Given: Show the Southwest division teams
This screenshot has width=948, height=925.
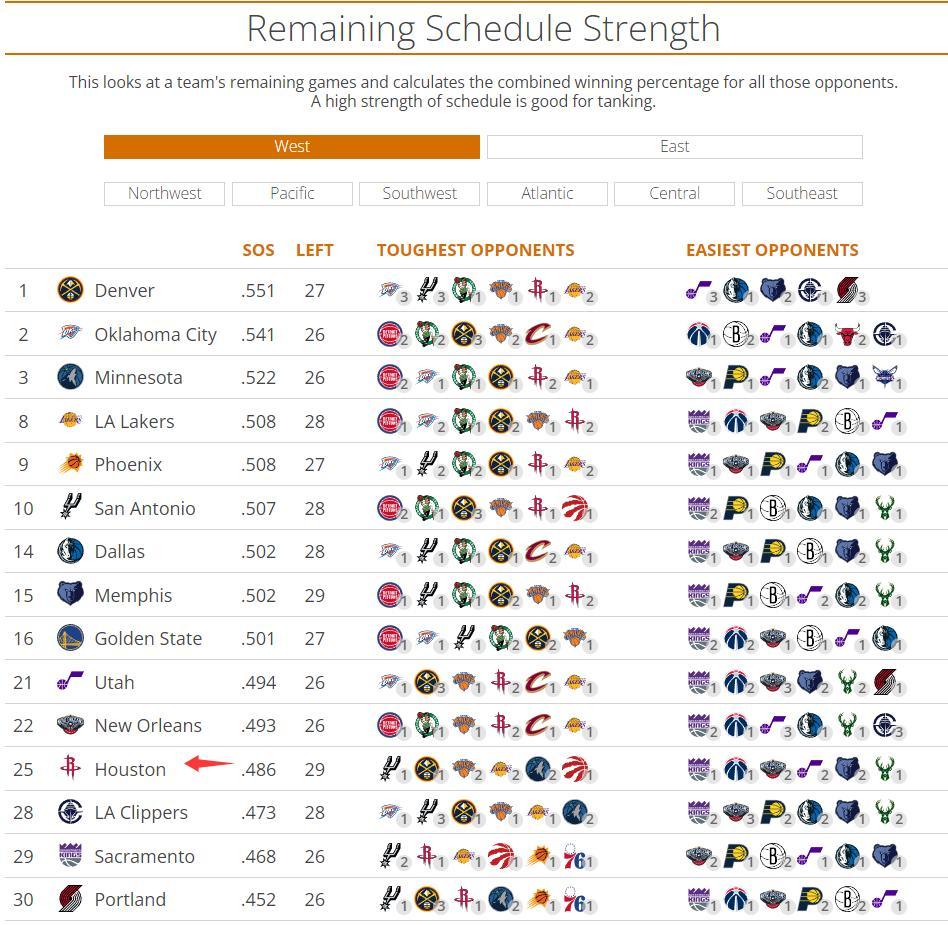Looking at the screenshot, I should click(420, 194).
